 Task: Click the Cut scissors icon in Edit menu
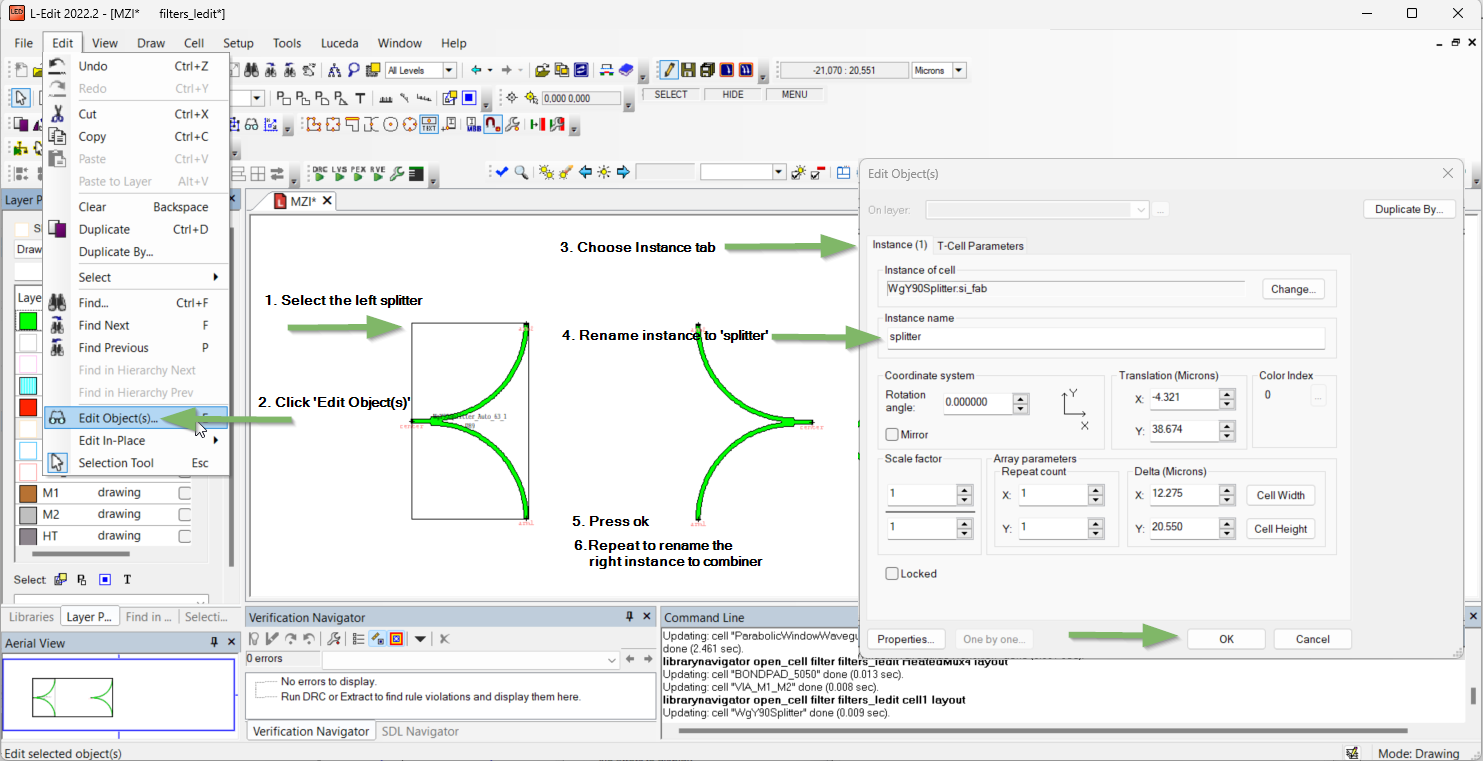[58, 114]
